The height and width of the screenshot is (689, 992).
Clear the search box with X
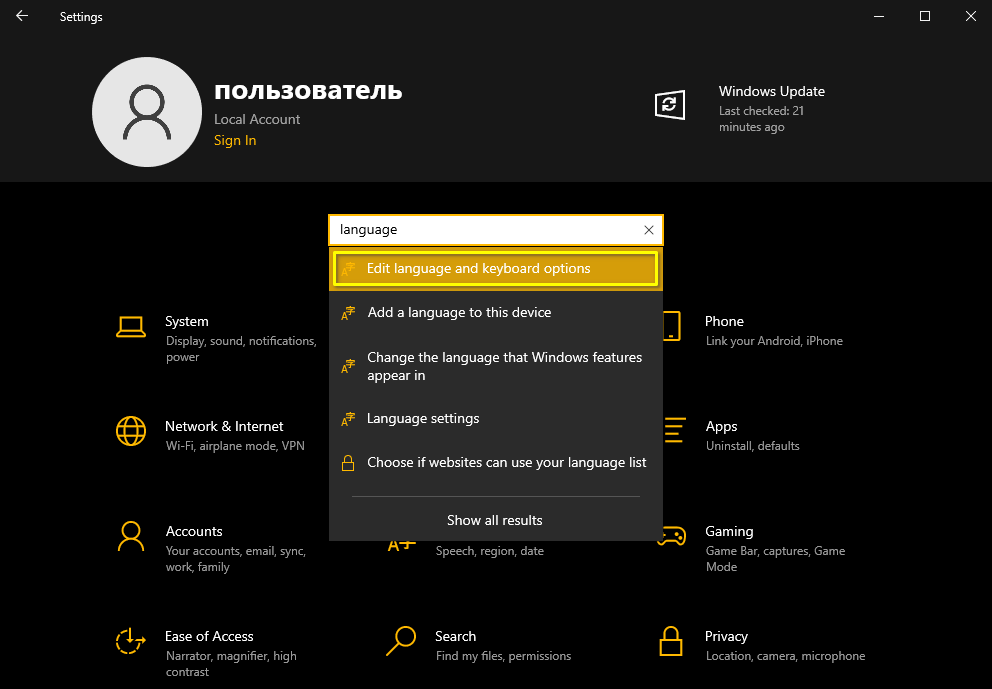click(x=648, y=230)
